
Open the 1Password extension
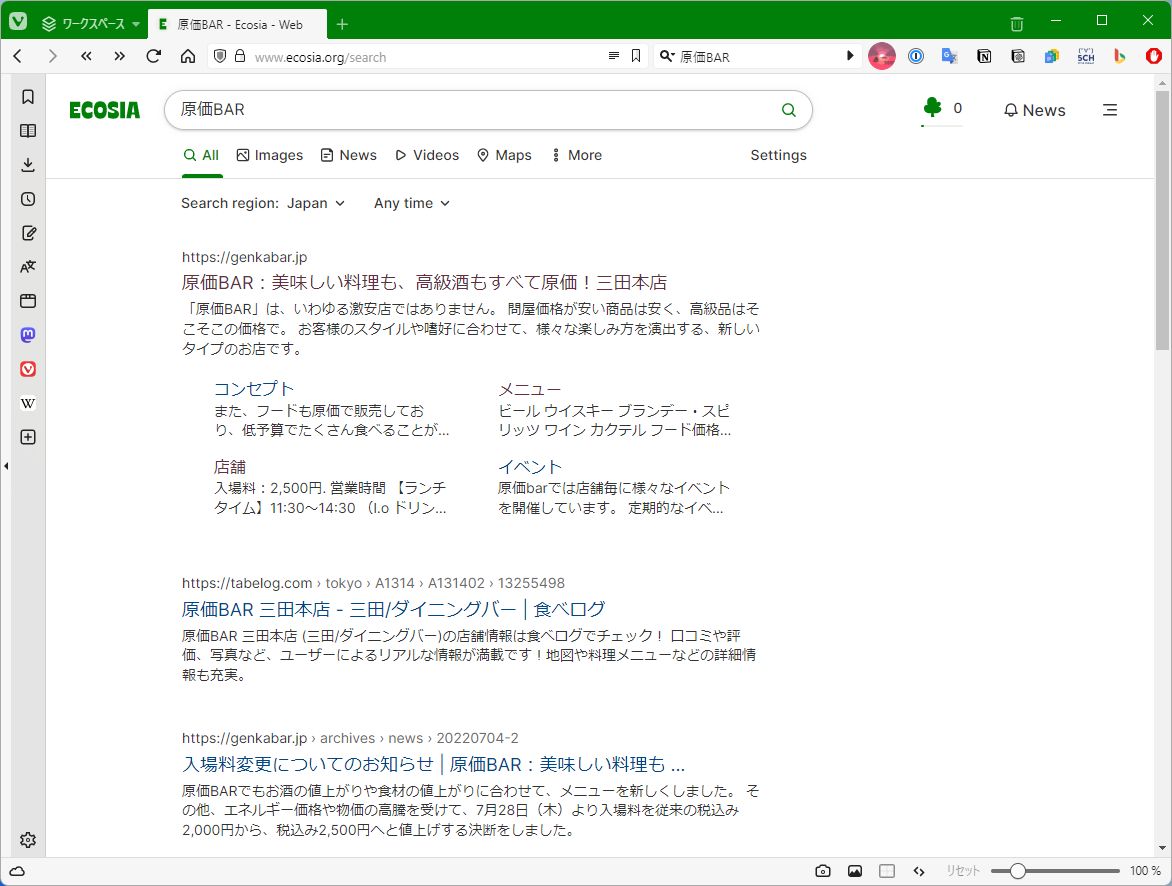point(916,56)
